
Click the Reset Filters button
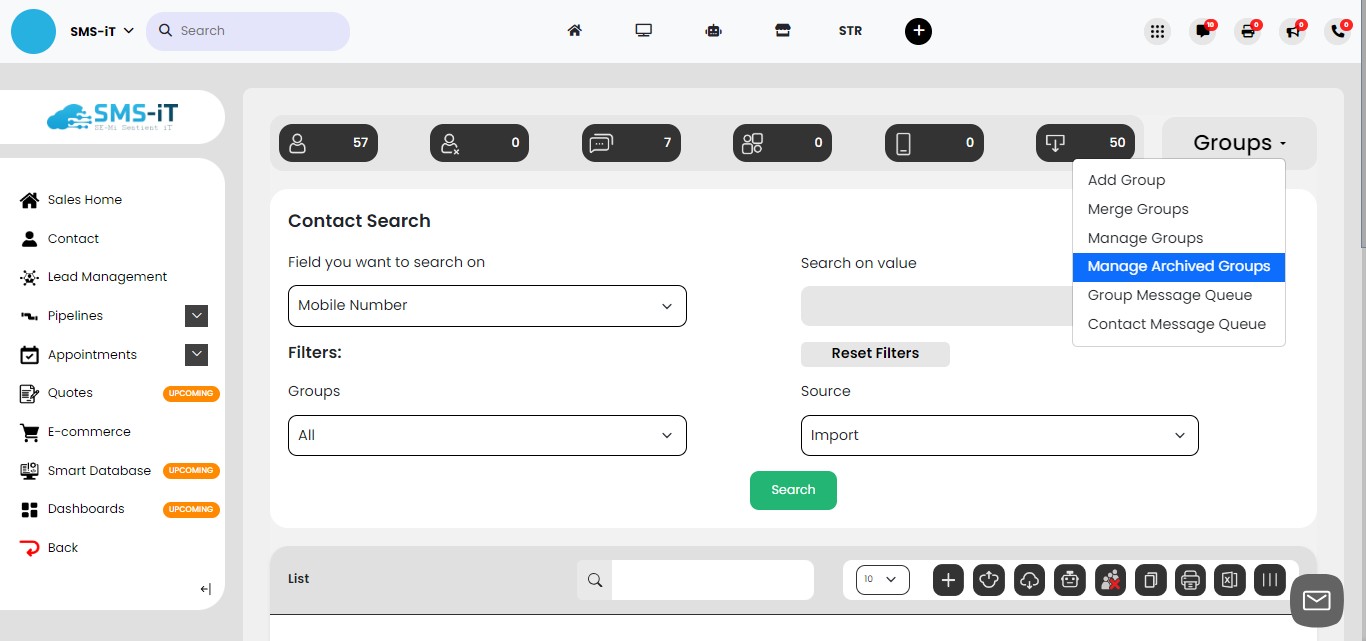click(875, 353)
